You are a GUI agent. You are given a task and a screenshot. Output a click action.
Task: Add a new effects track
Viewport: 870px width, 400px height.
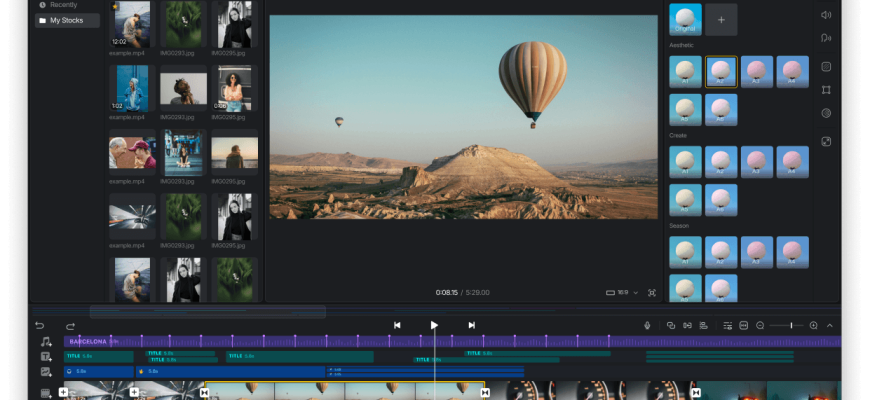coord(46,372)
